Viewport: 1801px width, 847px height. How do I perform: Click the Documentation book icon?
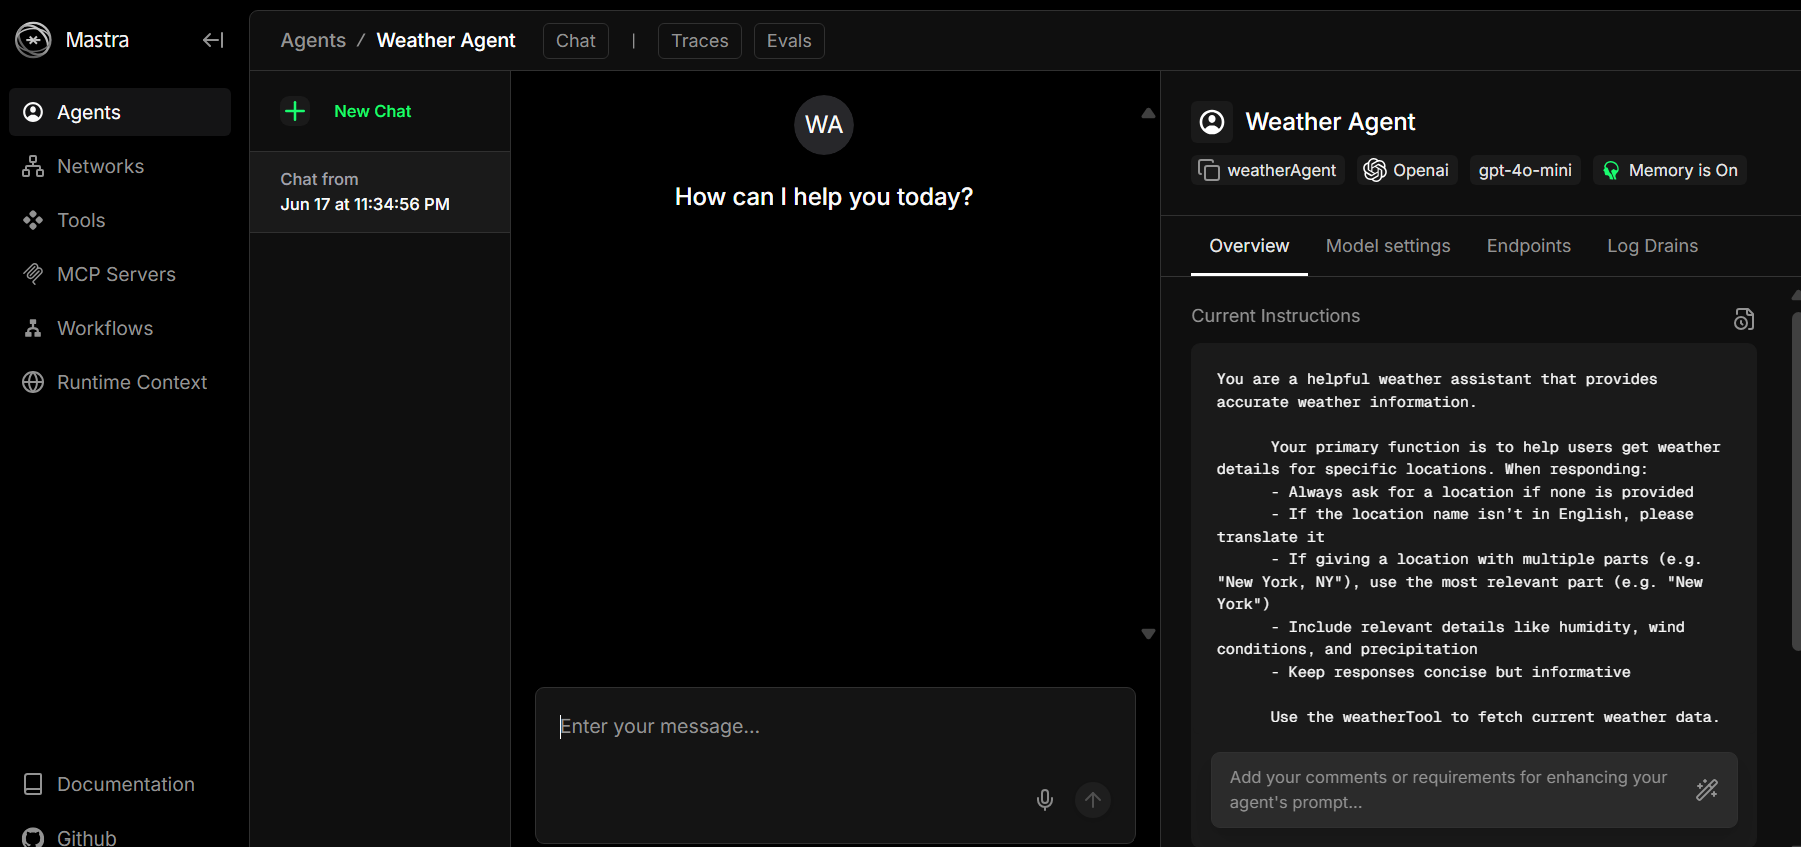coord(33,784)
